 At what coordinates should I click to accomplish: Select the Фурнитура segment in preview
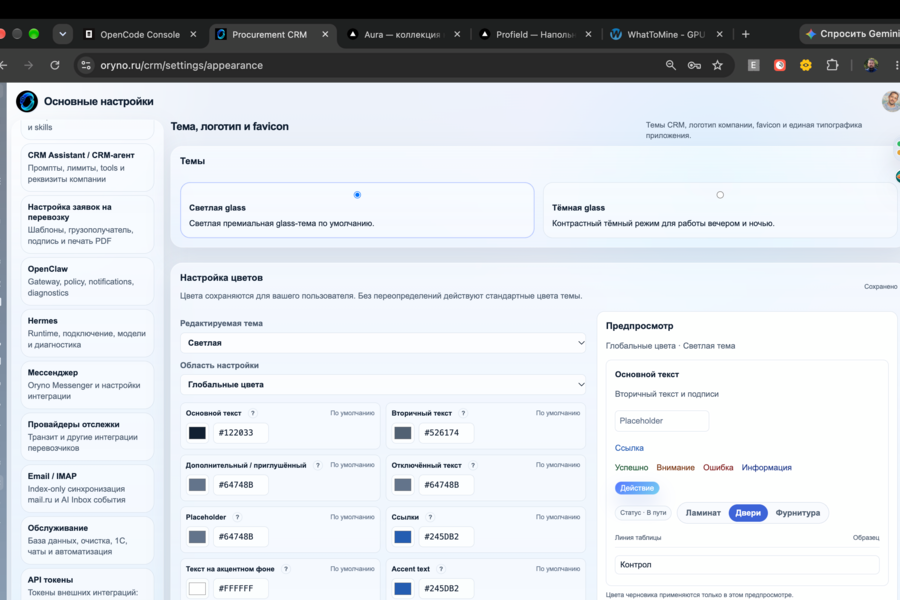coord(798,513)
